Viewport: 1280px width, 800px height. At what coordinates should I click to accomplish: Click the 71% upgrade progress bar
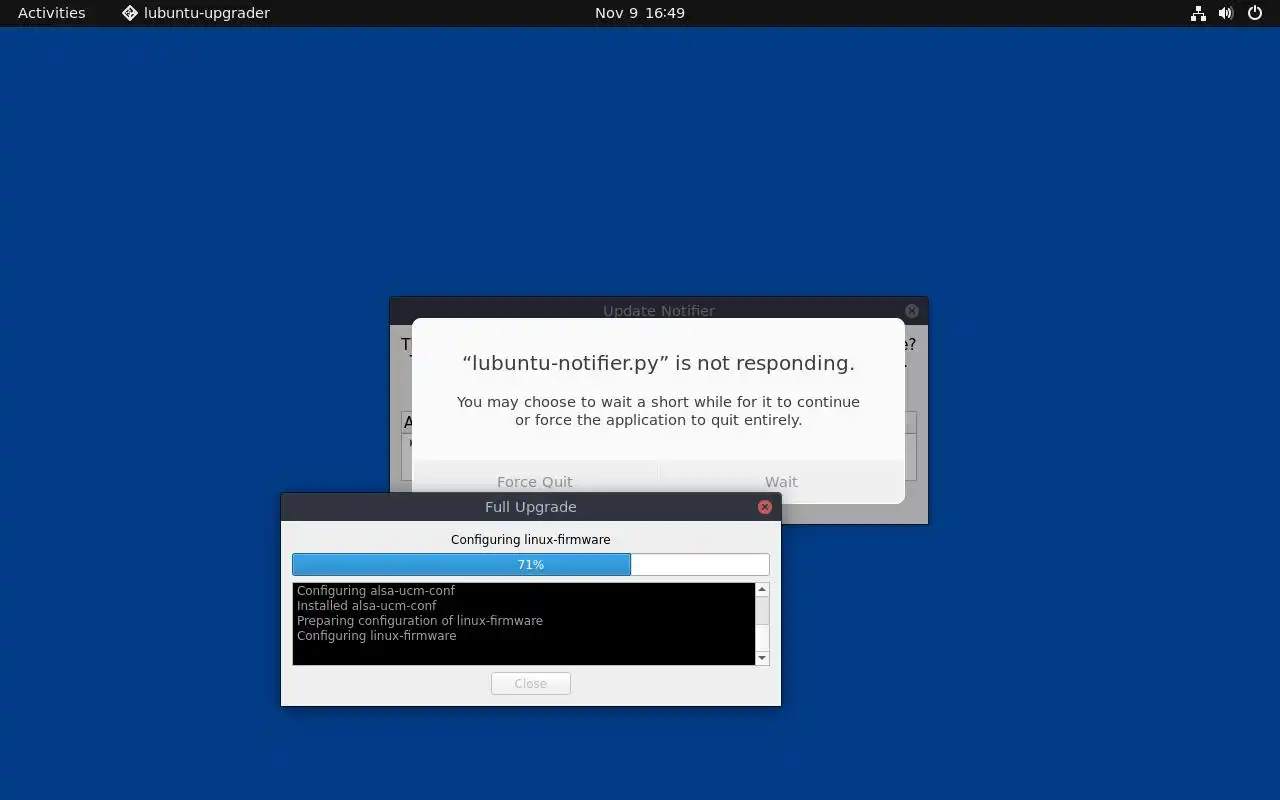(531, 565)
